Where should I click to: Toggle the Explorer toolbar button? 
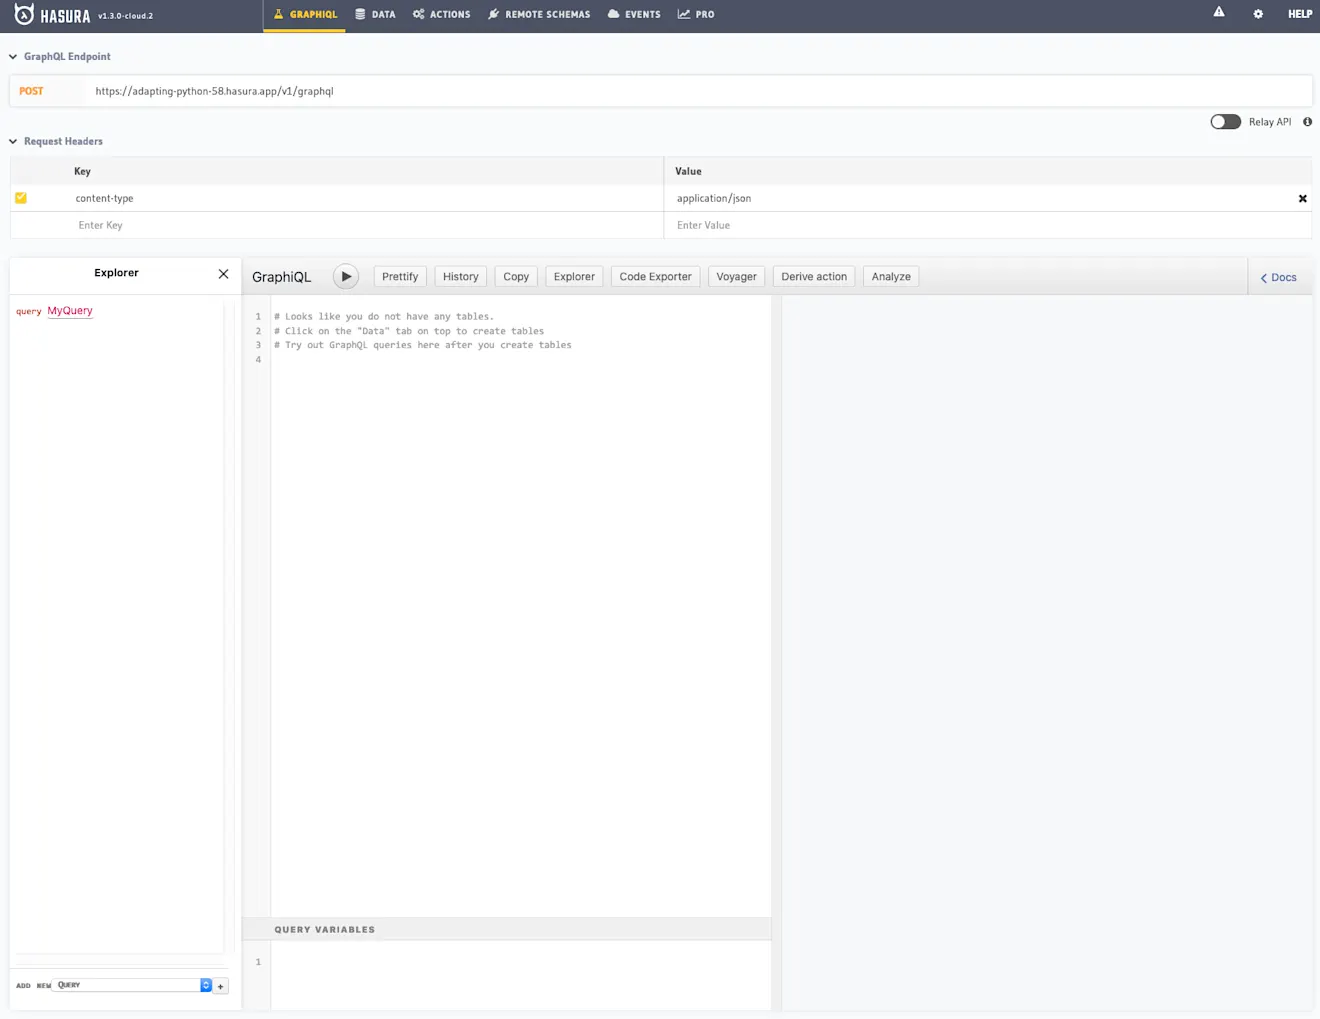click(x=574, y=277)
